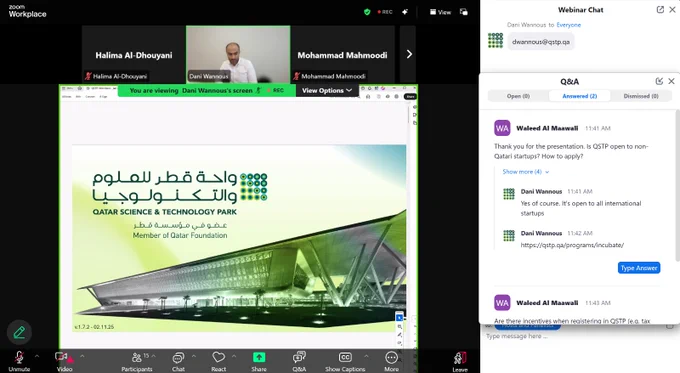
Task: Select Dani Wannous video tile
Action: tap(238, 54)
